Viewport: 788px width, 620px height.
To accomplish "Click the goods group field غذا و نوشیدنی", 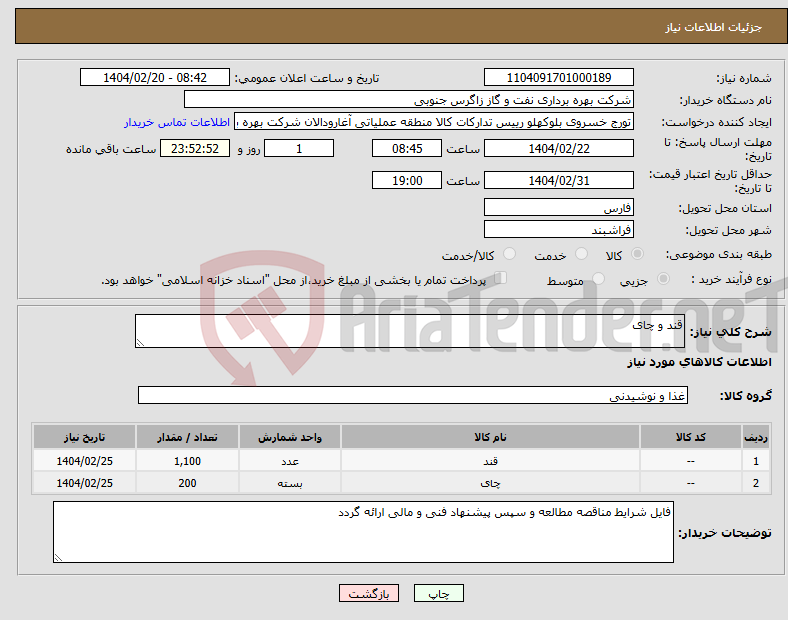I will coord(413,395).
